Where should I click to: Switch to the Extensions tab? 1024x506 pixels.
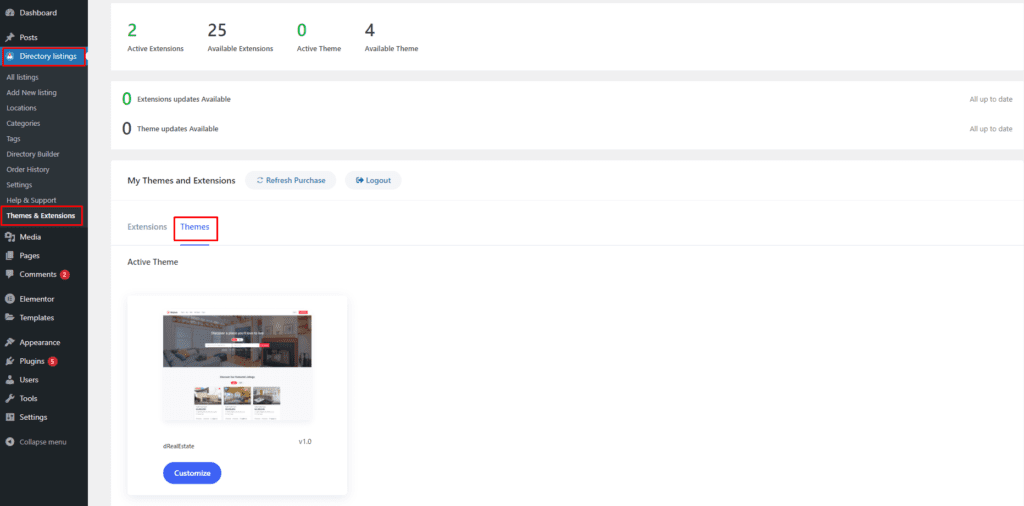click(x=147, y=227)
